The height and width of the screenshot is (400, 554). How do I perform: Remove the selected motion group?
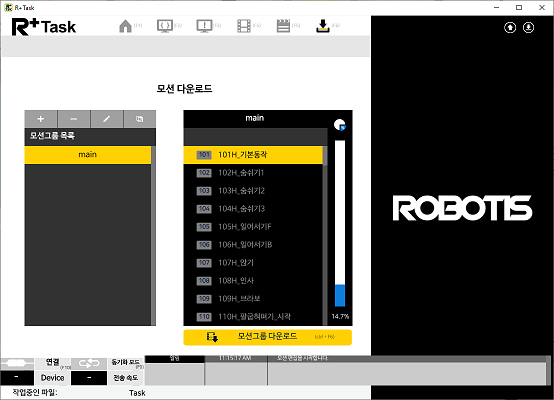(x=73, y=119)
